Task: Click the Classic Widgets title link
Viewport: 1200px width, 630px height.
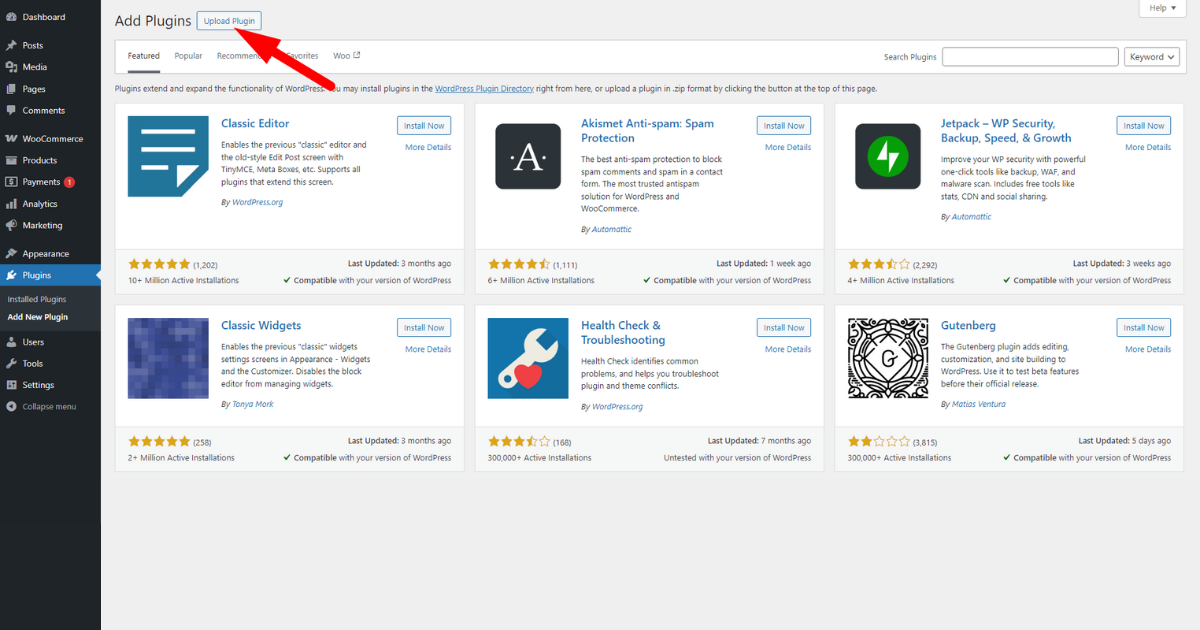Action: coord(261,326)
